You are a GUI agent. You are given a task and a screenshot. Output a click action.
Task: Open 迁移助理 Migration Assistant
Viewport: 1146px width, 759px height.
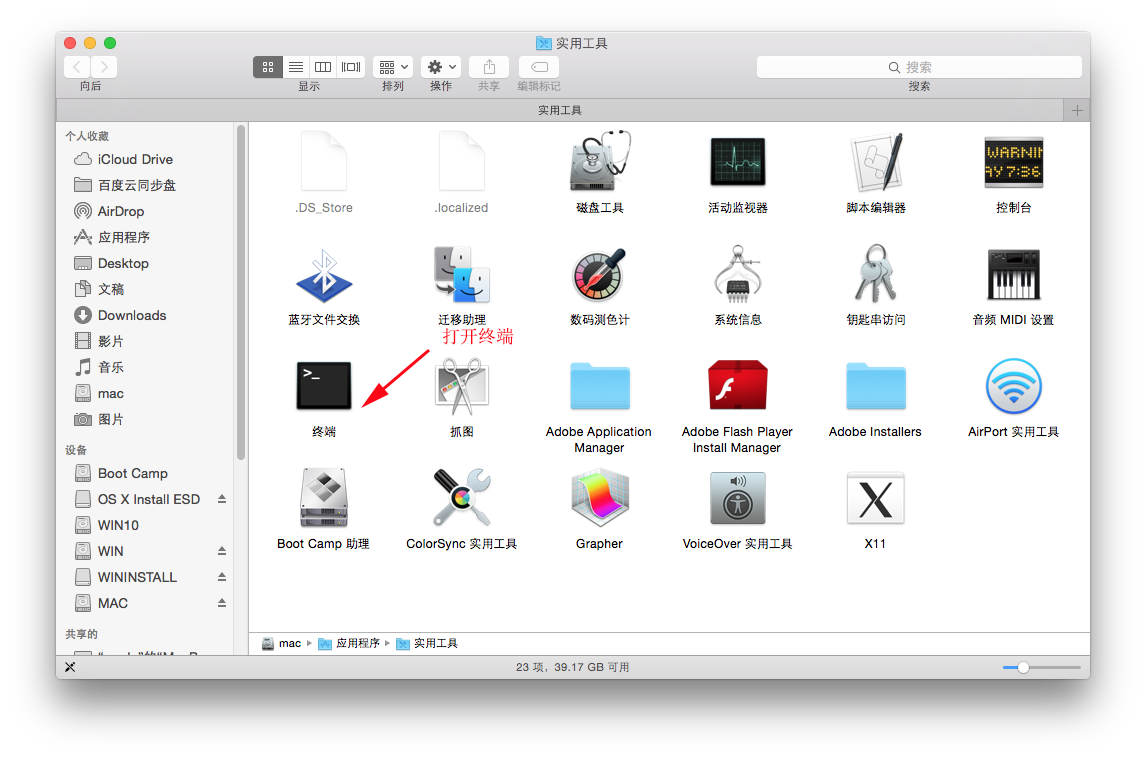tap(462, 275)
